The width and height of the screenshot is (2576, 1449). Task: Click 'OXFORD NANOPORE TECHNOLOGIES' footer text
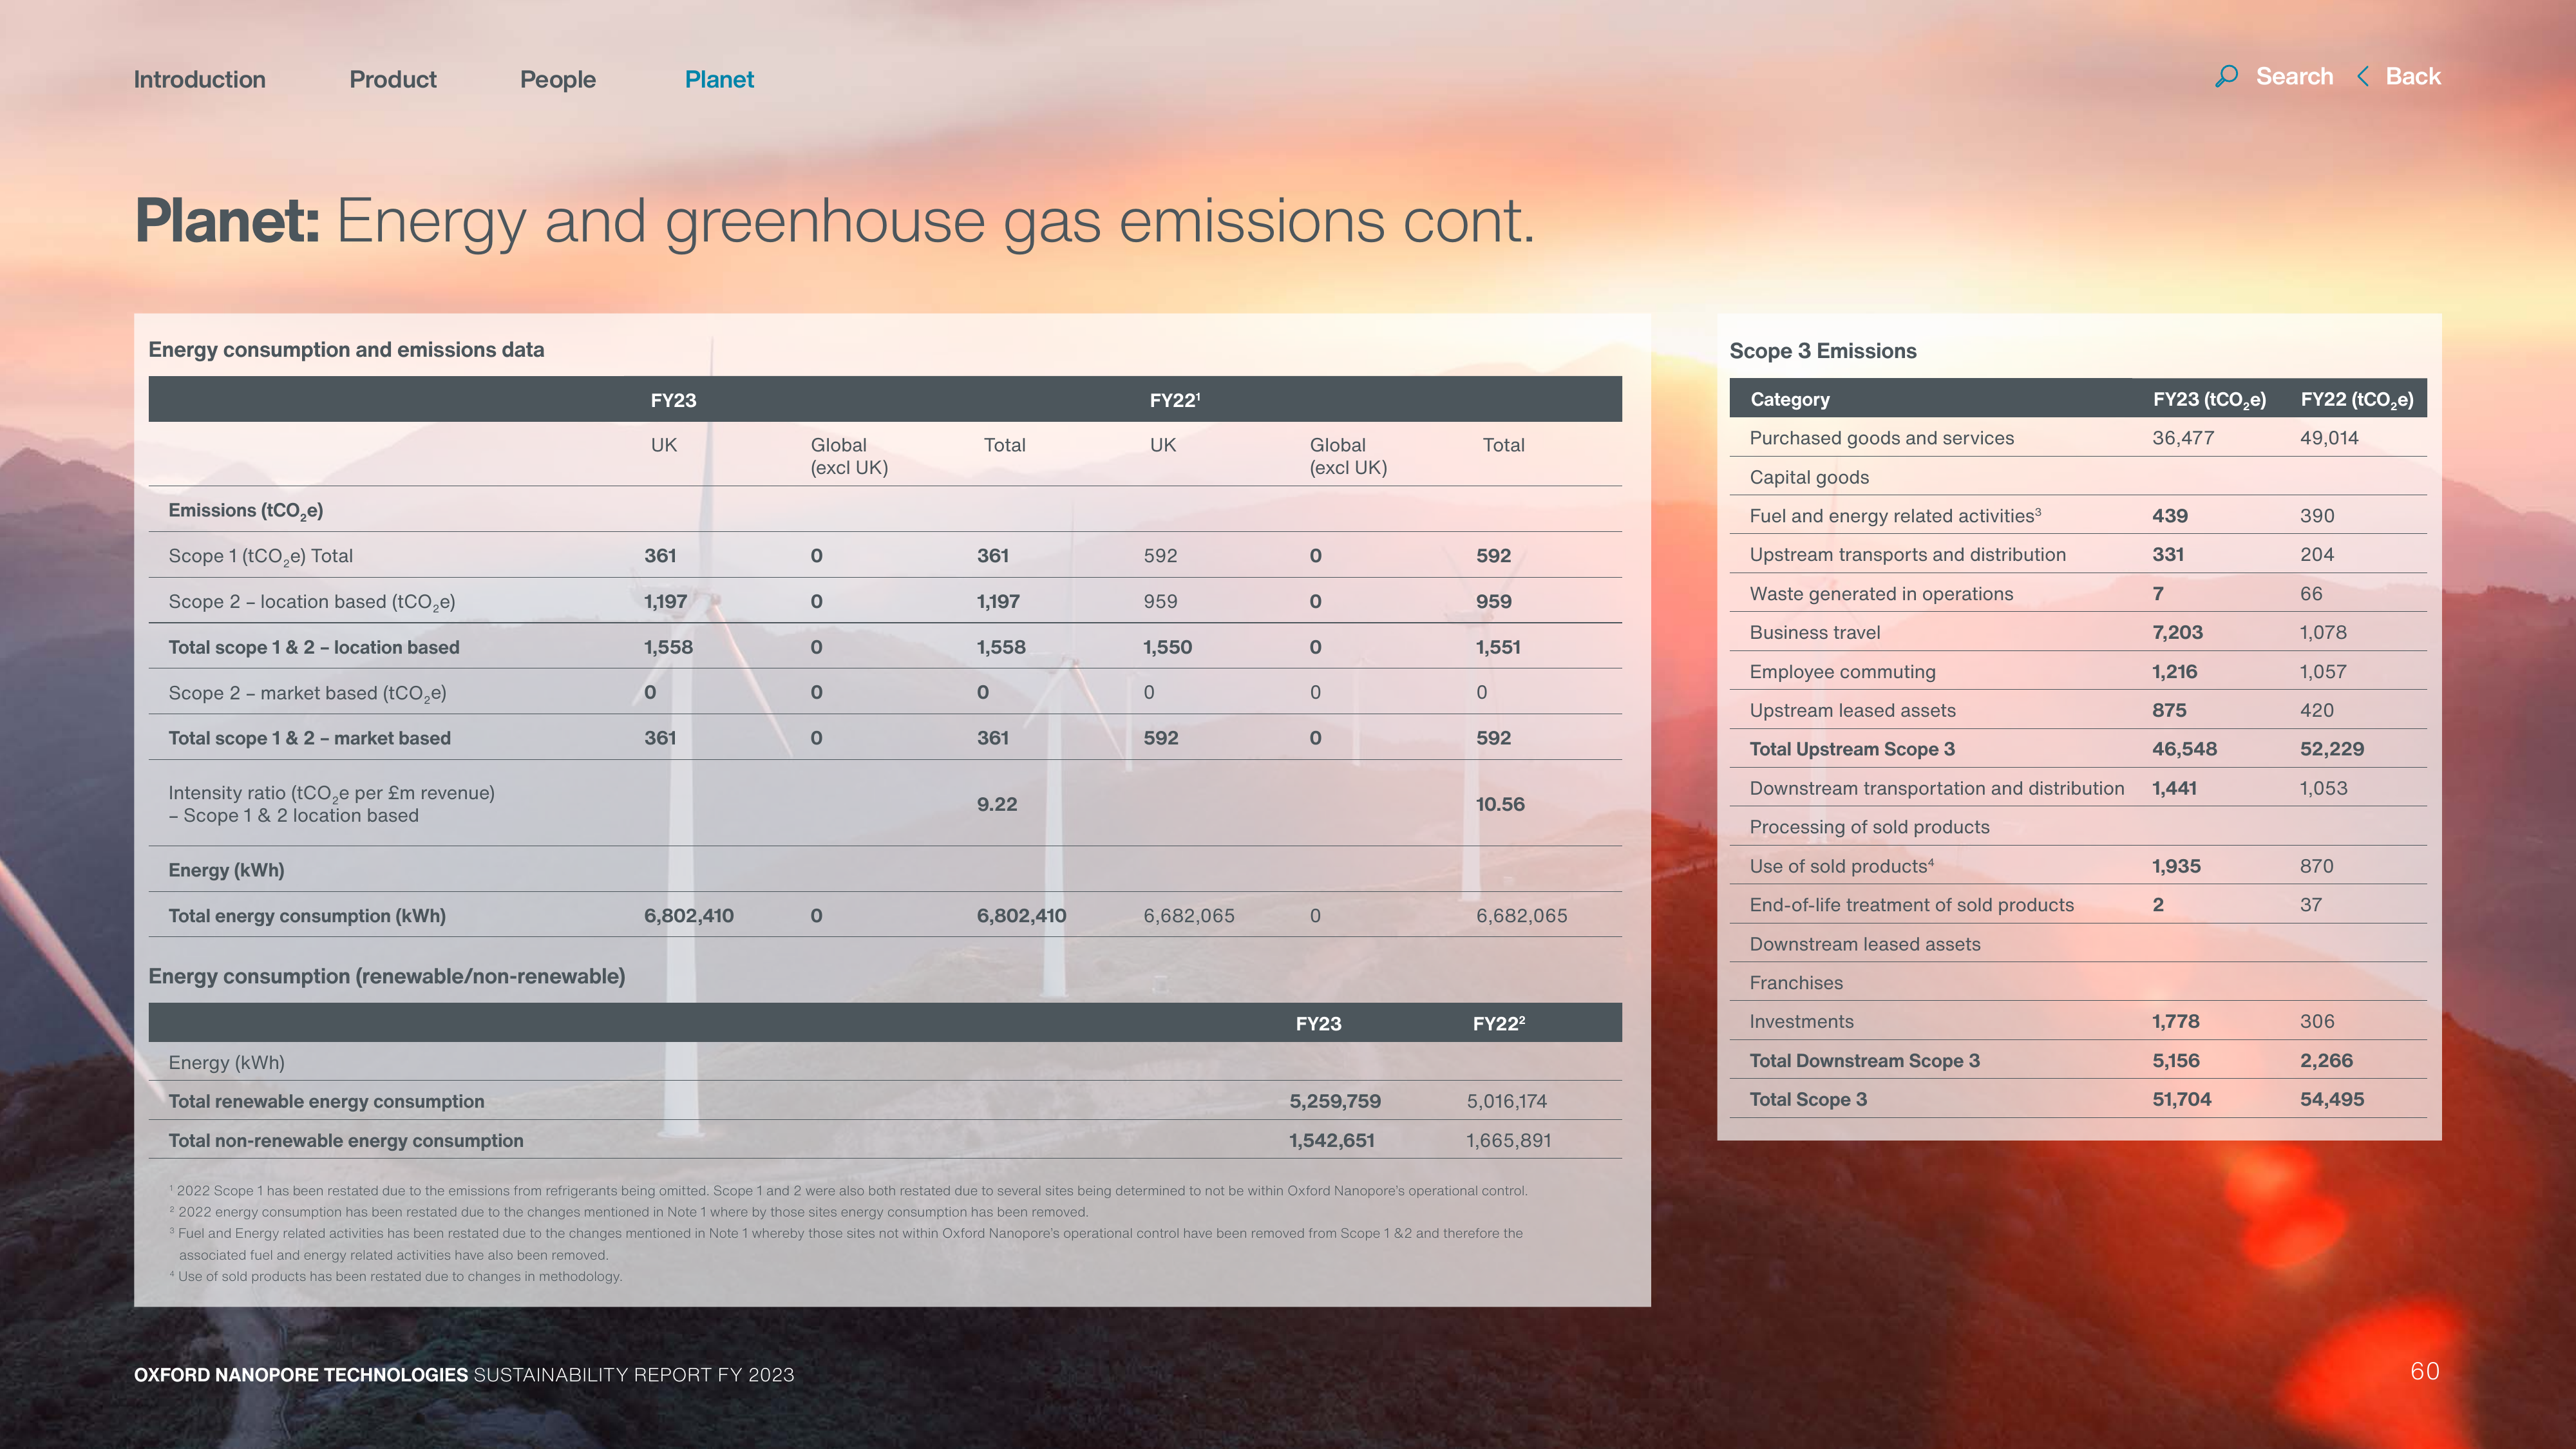[301, 1375]
